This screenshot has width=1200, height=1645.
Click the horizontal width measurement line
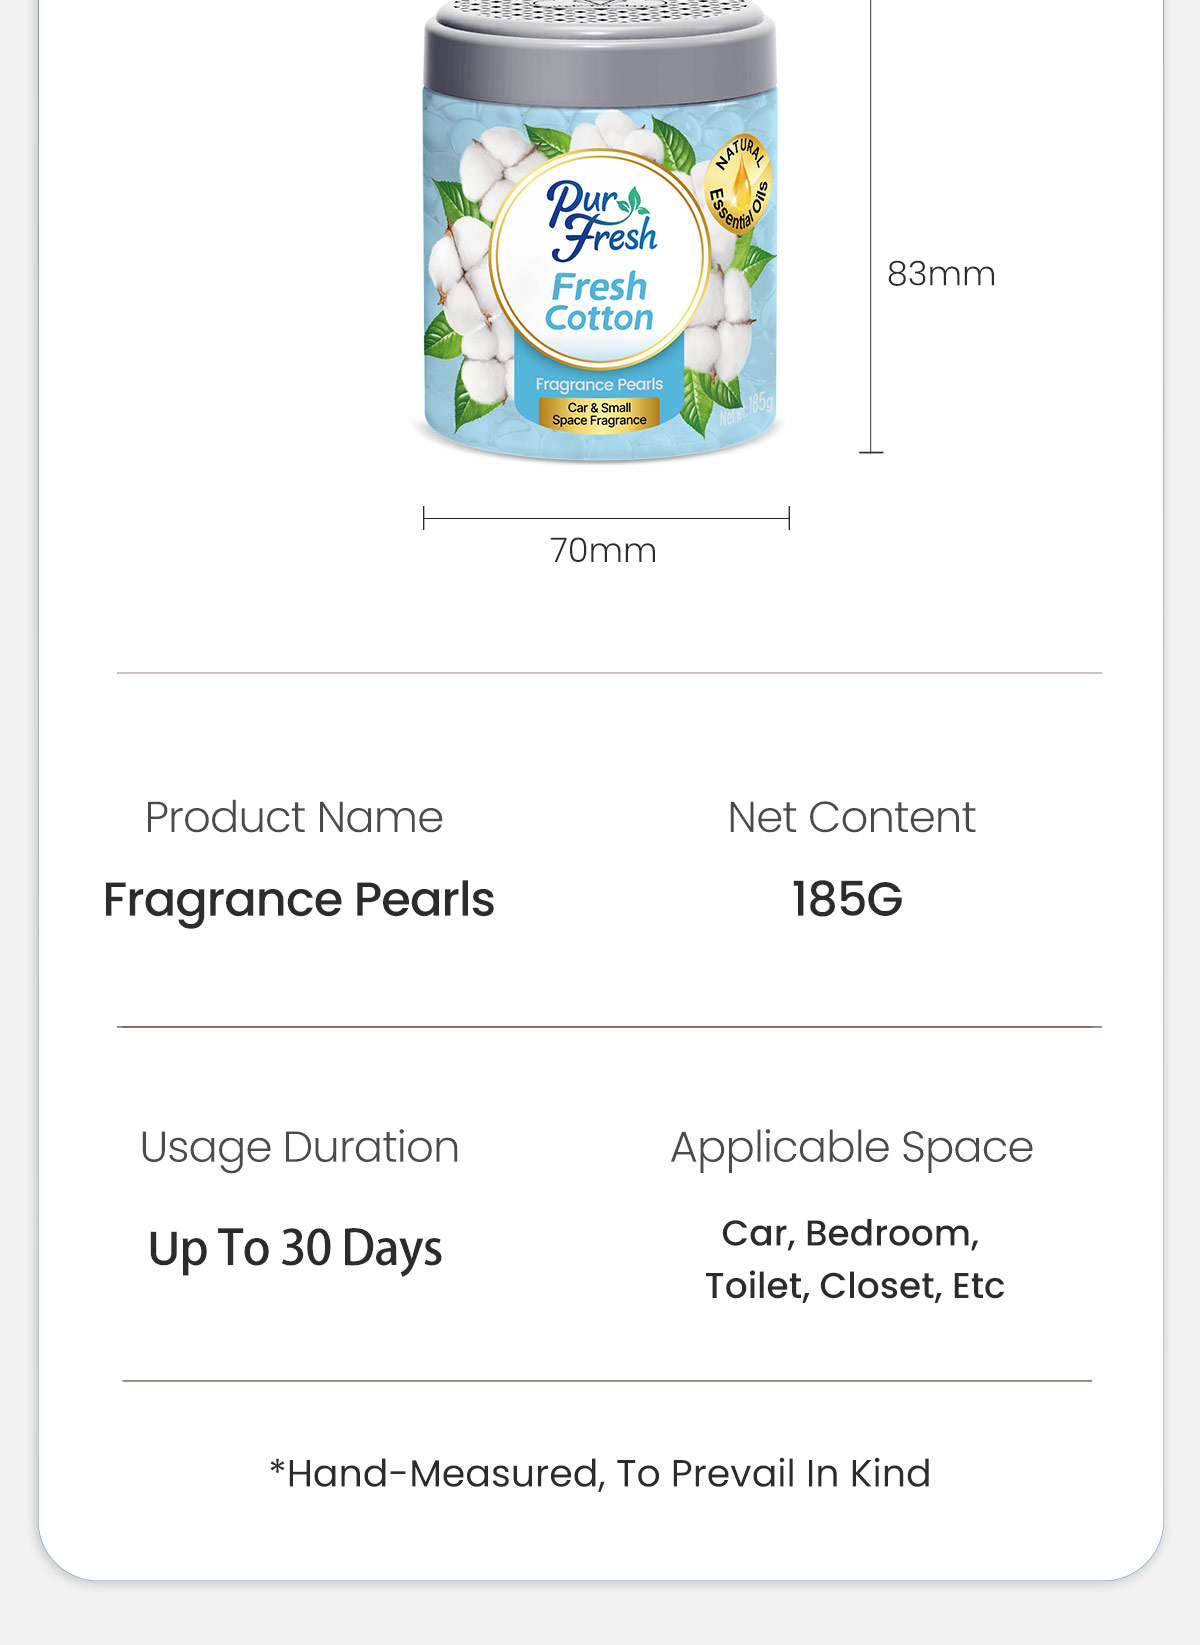coord(606,519)
